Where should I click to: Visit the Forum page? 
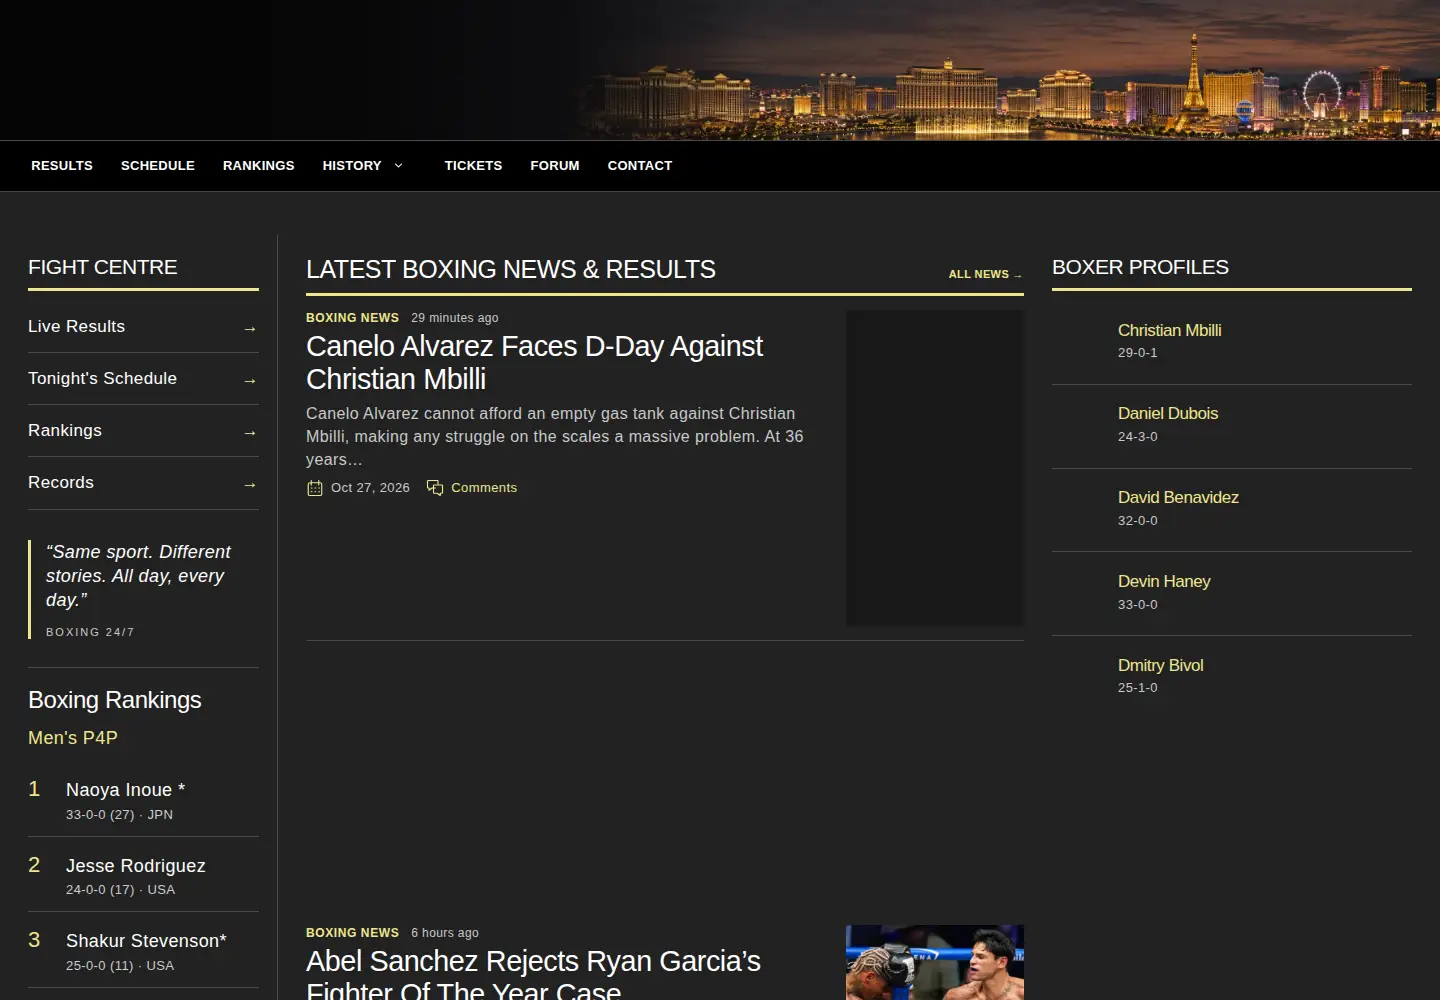555,166
